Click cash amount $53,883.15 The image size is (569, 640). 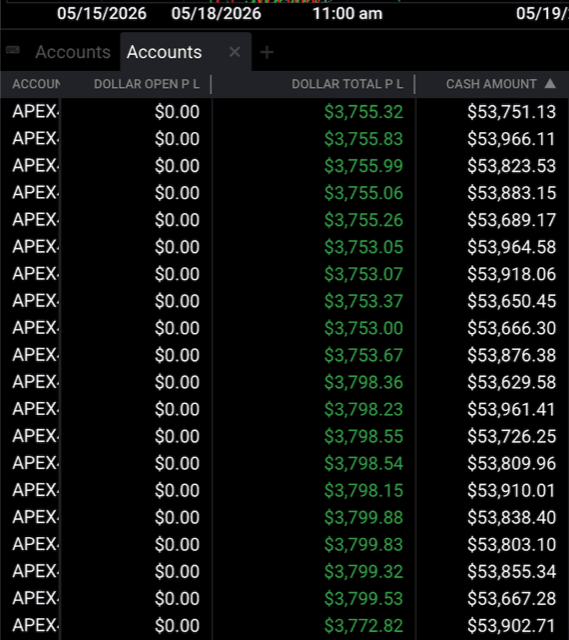[x=511, y=193]
